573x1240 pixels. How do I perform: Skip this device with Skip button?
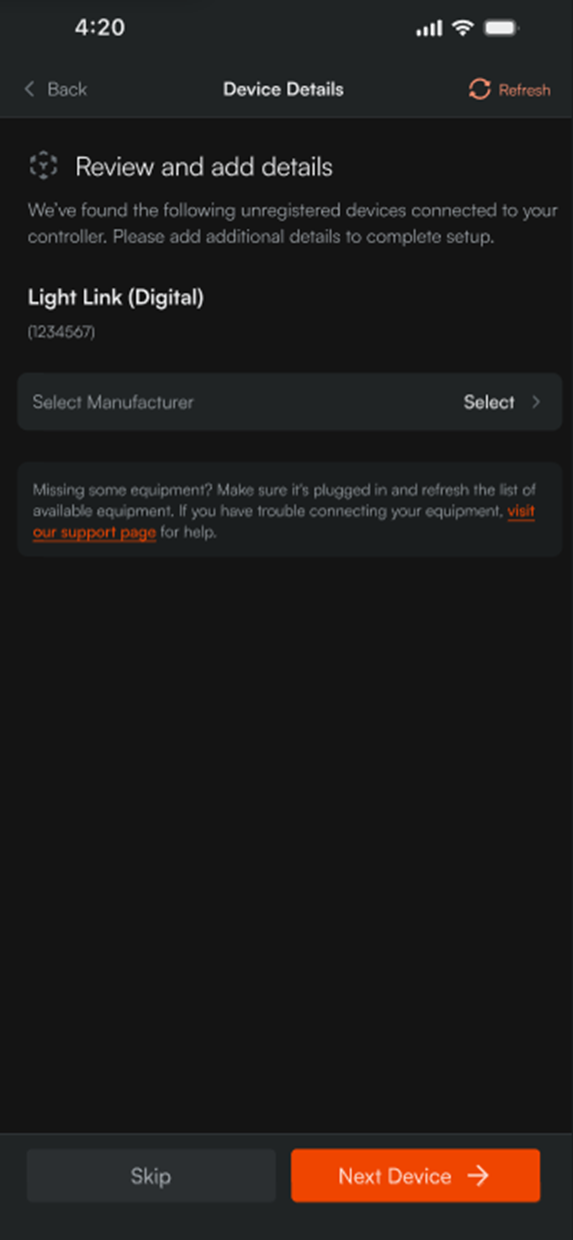[x=151, y=1176]
